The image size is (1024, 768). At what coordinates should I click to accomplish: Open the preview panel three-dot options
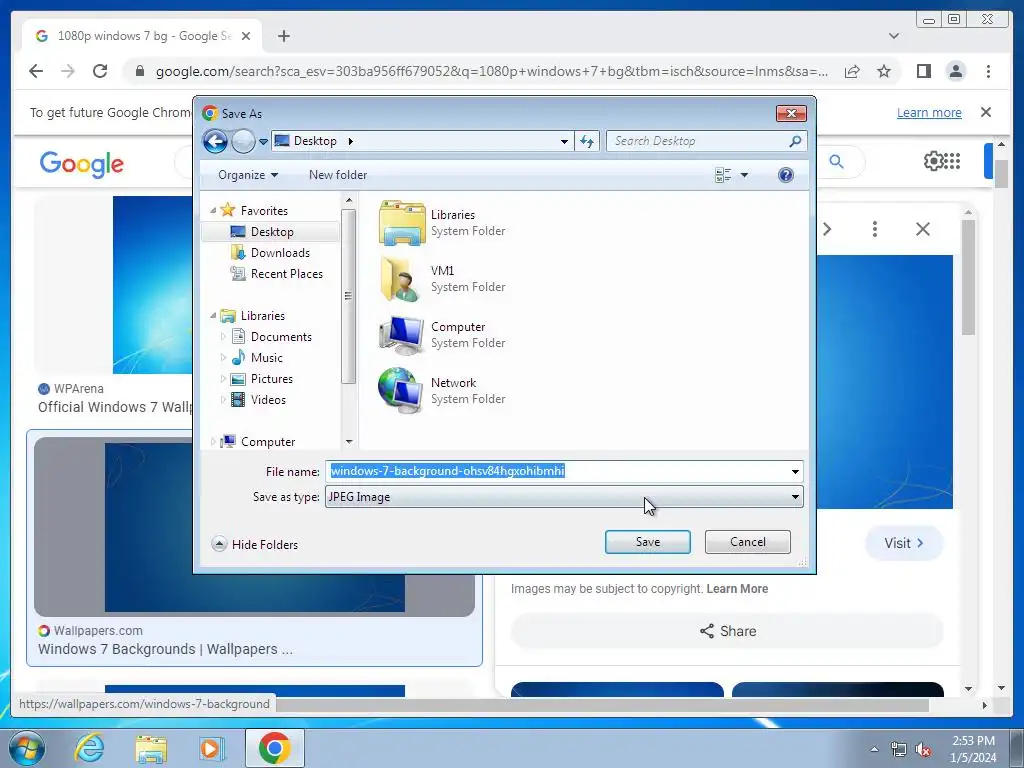(874, 229)
